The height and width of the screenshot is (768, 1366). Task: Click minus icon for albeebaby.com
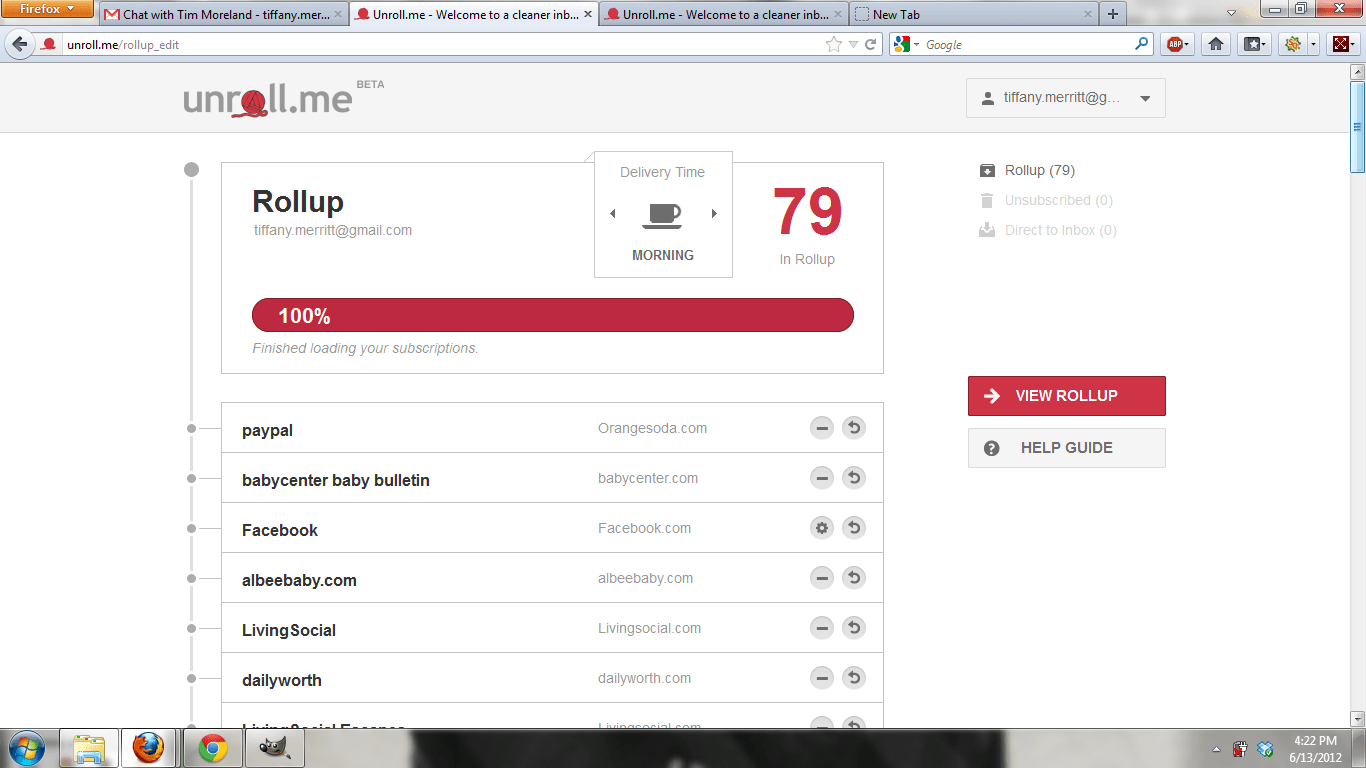(822, 578)
